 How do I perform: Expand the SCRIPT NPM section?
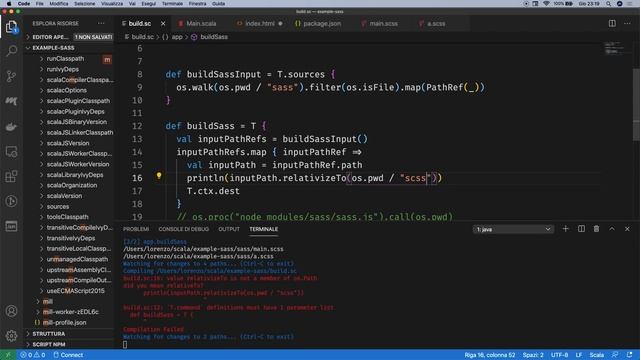pos(69,344)
